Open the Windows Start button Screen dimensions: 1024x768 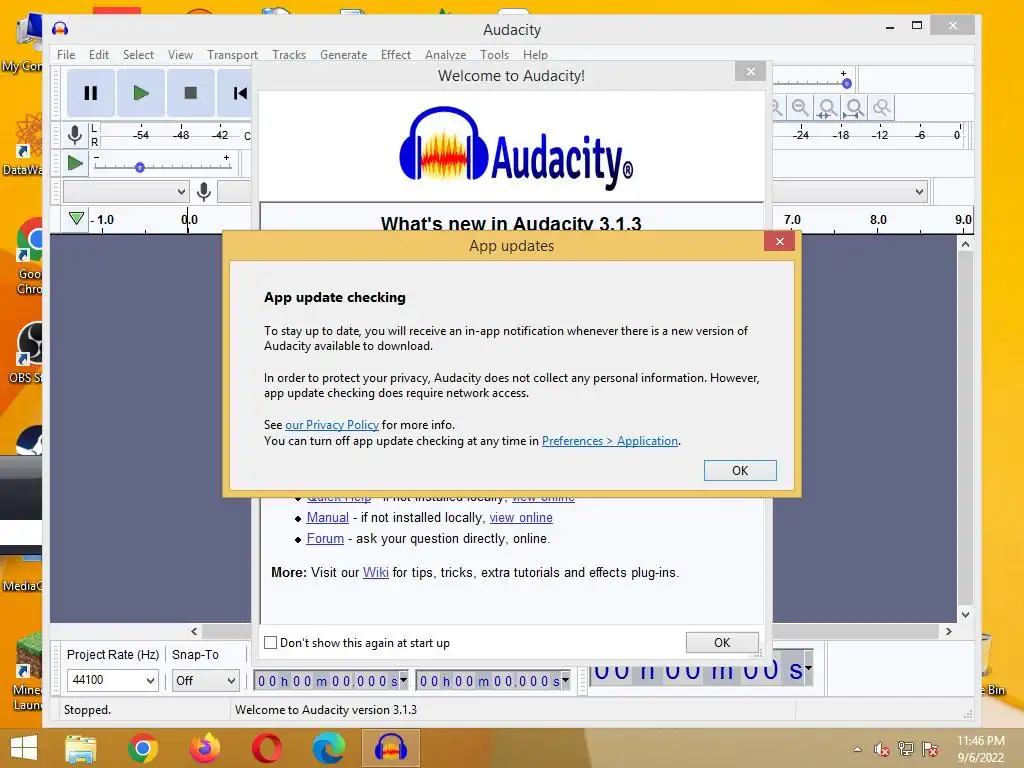[x=24, y=748]
